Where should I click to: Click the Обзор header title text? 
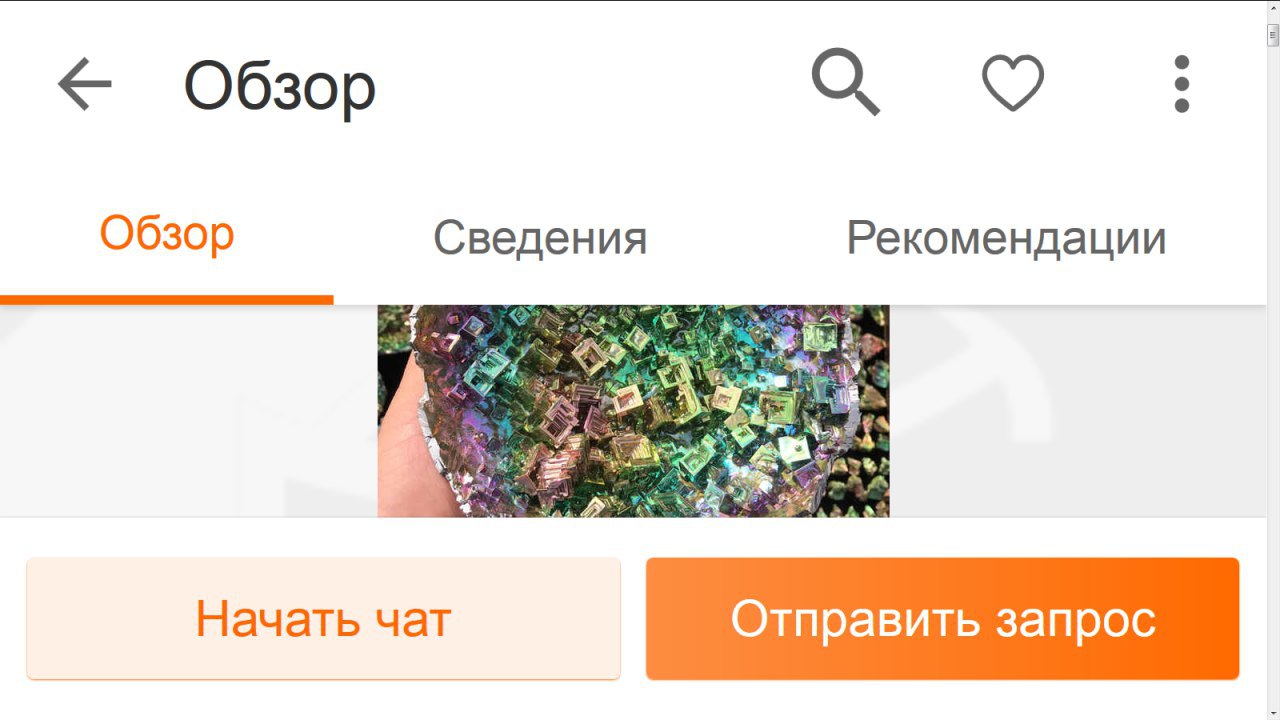tap(280, 86)
